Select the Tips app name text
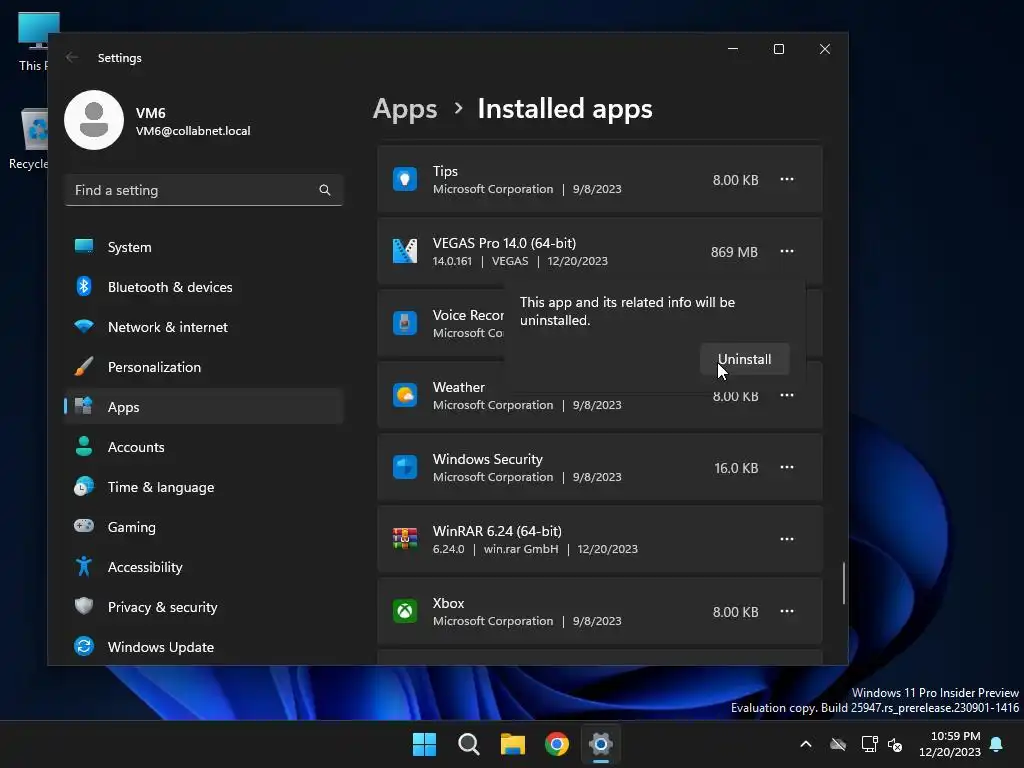This screenshot has width=1024, height=768. click(445, 171)
